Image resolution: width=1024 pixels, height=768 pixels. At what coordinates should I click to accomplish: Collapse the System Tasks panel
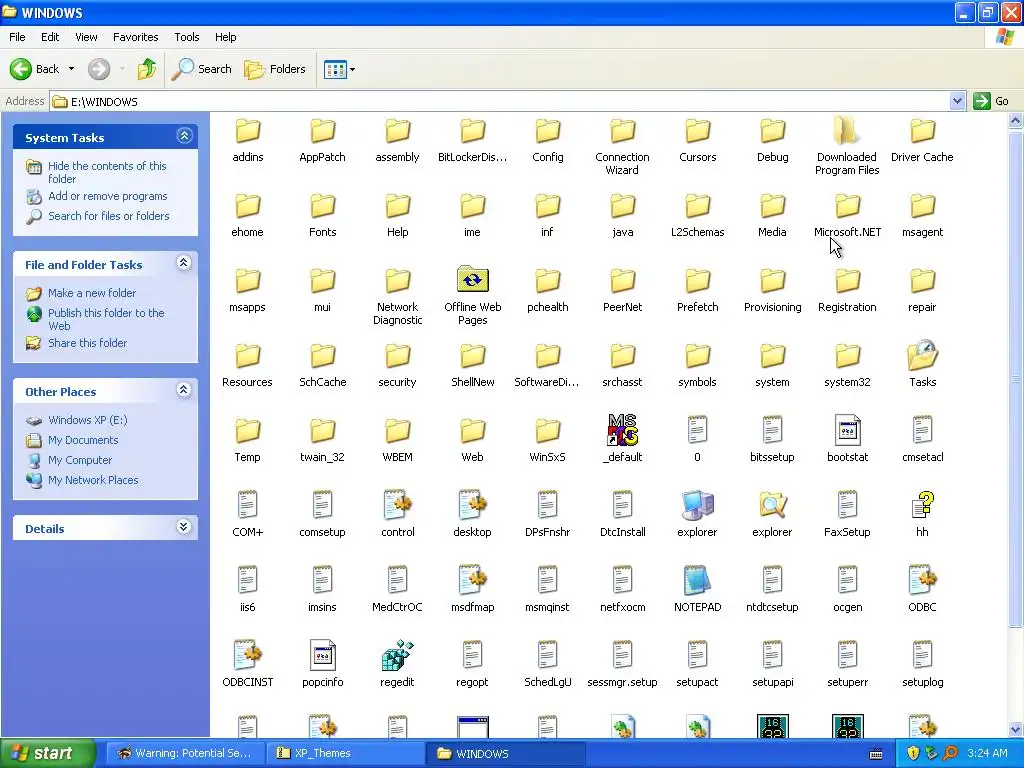pyautogui.click(x=184, y=136)
